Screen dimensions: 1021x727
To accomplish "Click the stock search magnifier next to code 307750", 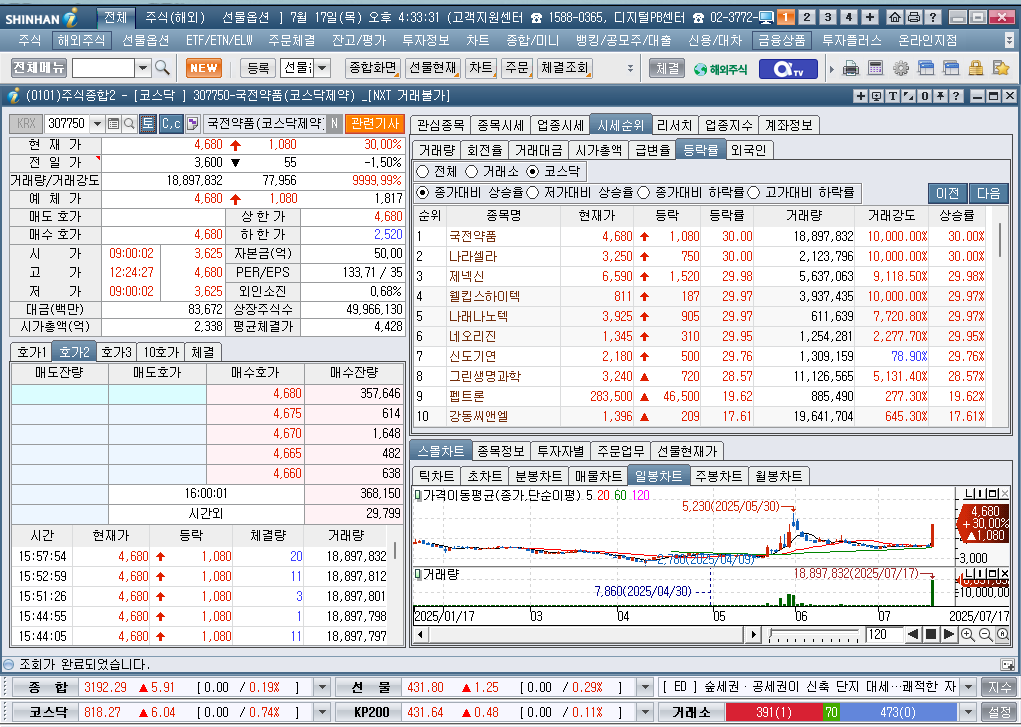I will tap(129, 123).
